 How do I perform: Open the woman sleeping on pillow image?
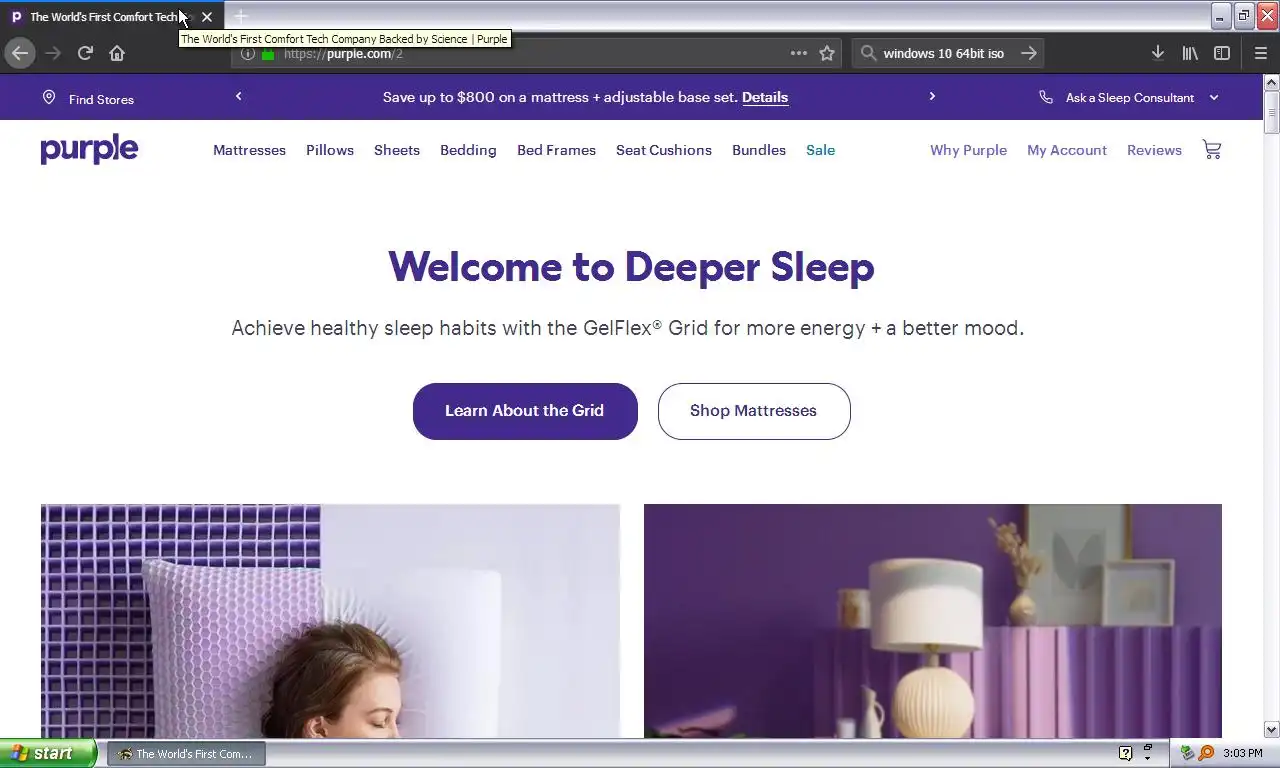tap(330, 621)
